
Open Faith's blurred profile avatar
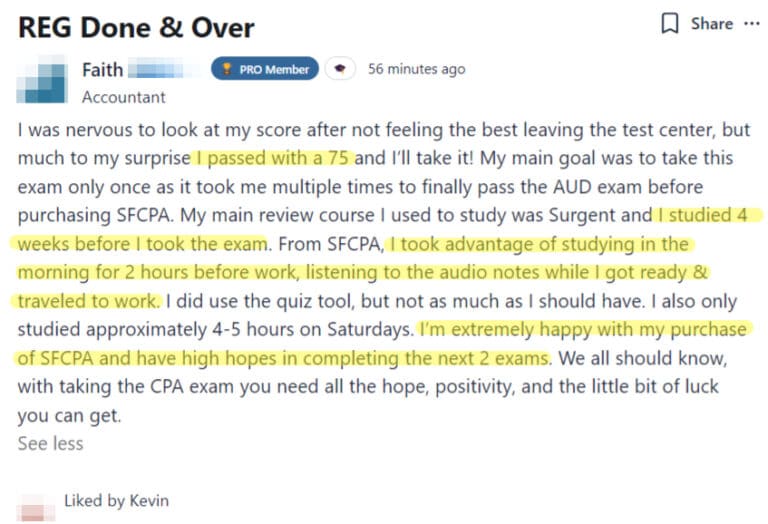click(x=42, y=79)
